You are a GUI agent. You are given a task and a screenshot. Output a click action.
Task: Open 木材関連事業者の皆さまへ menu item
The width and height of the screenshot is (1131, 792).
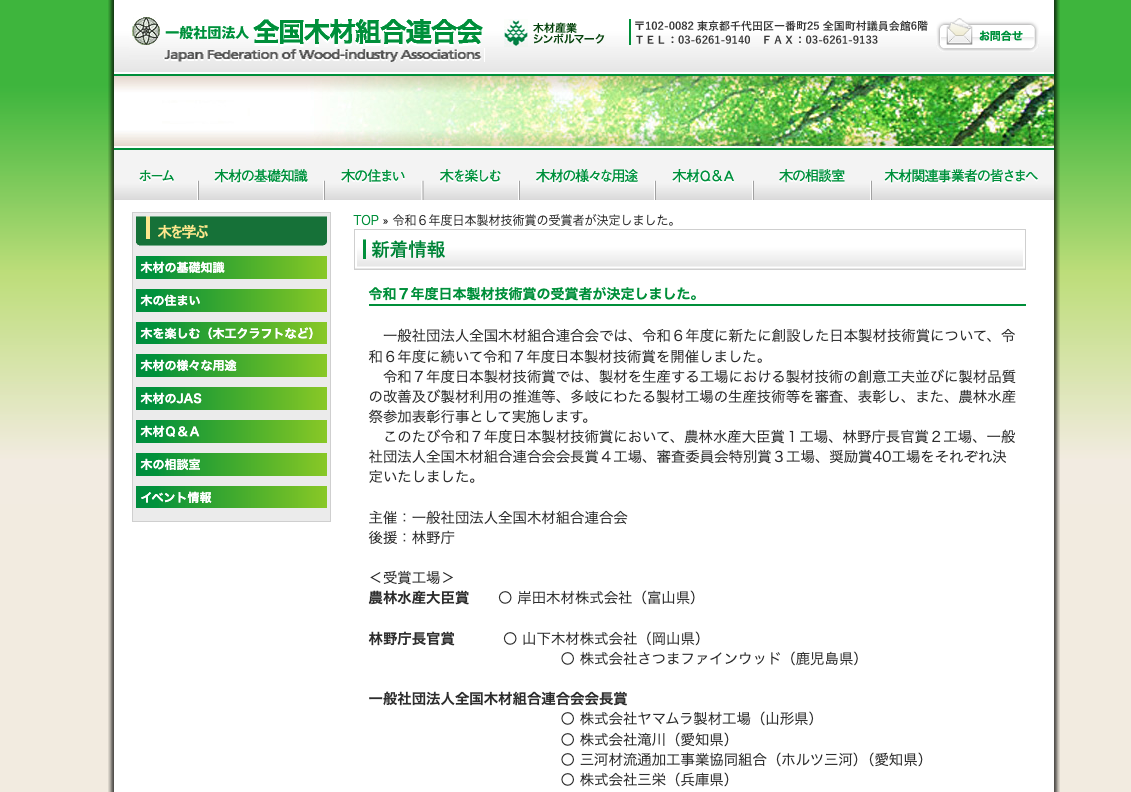(961, 176)
